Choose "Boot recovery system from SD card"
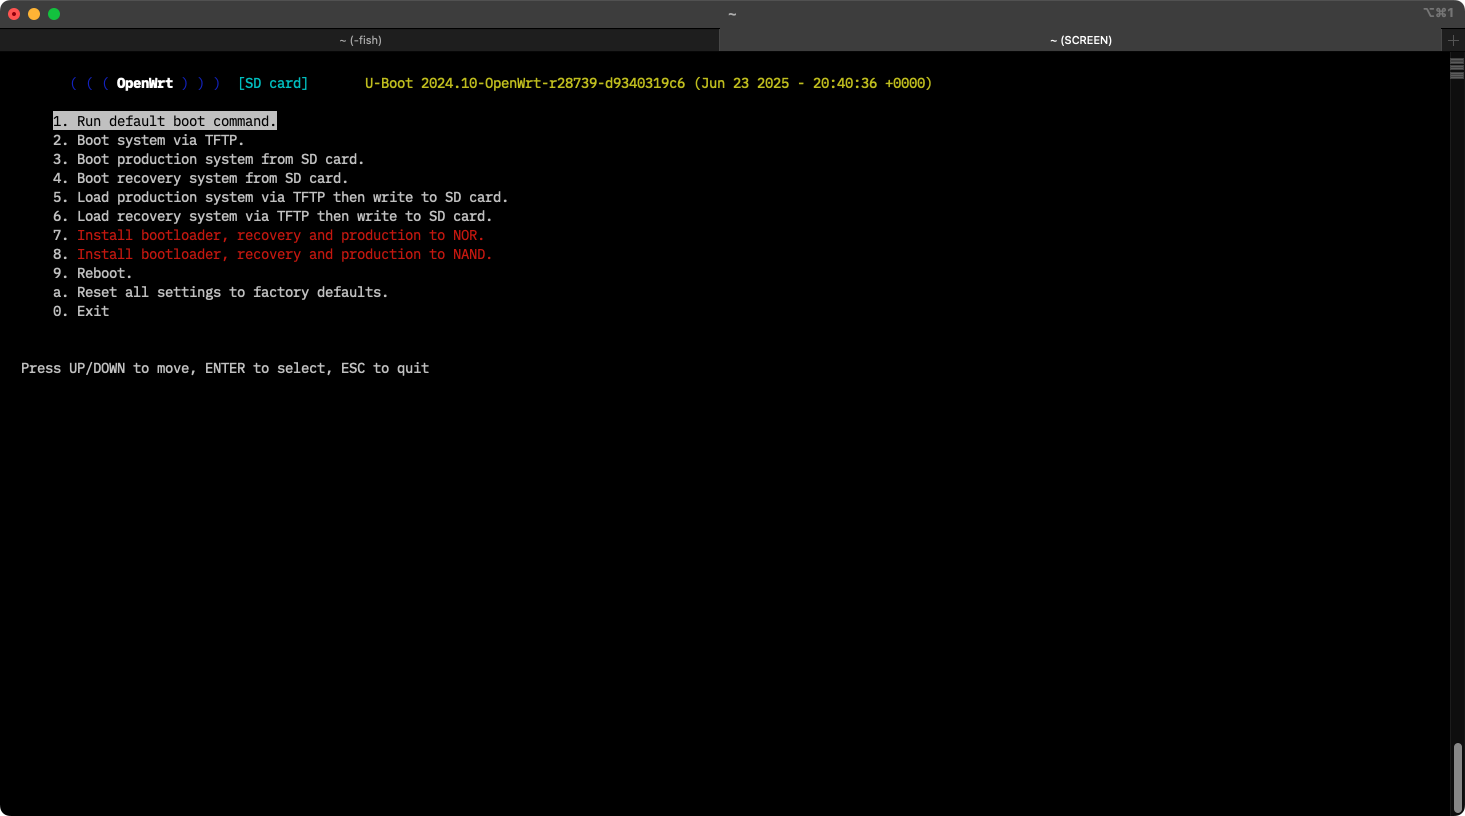 click(x=200, y=178)
